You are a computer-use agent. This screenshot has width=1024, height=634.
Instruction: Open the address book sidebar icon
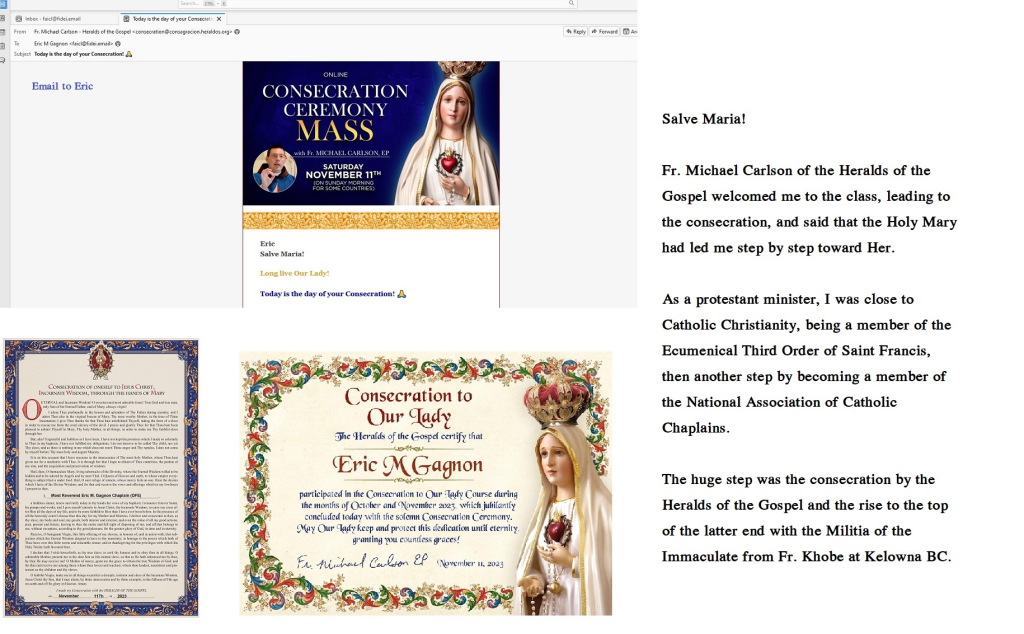[x=3, y=19]
